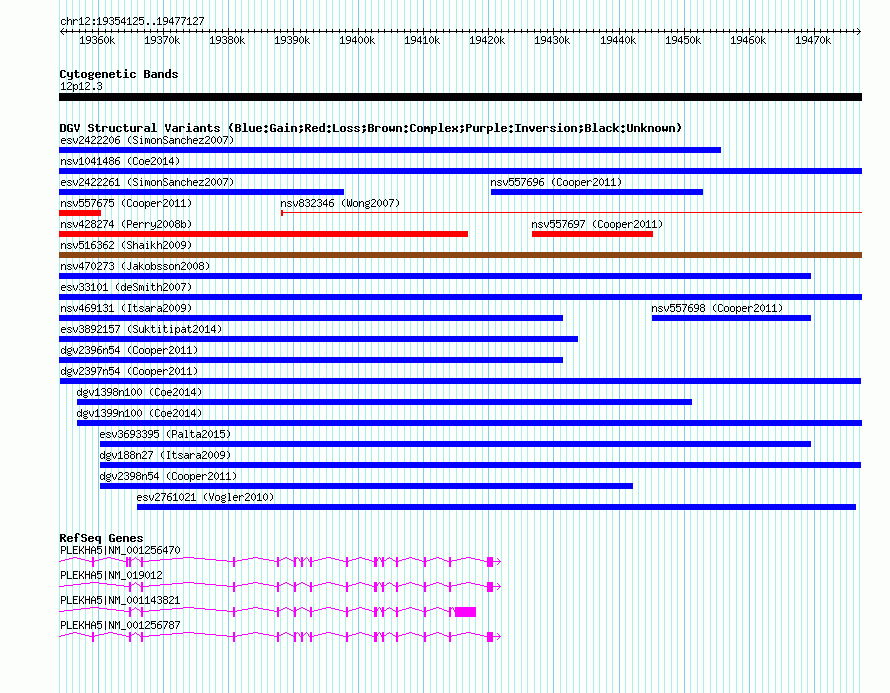Select the esv2761021 (Vogler2010) label
890x693 pixels.
coord(205,497)
